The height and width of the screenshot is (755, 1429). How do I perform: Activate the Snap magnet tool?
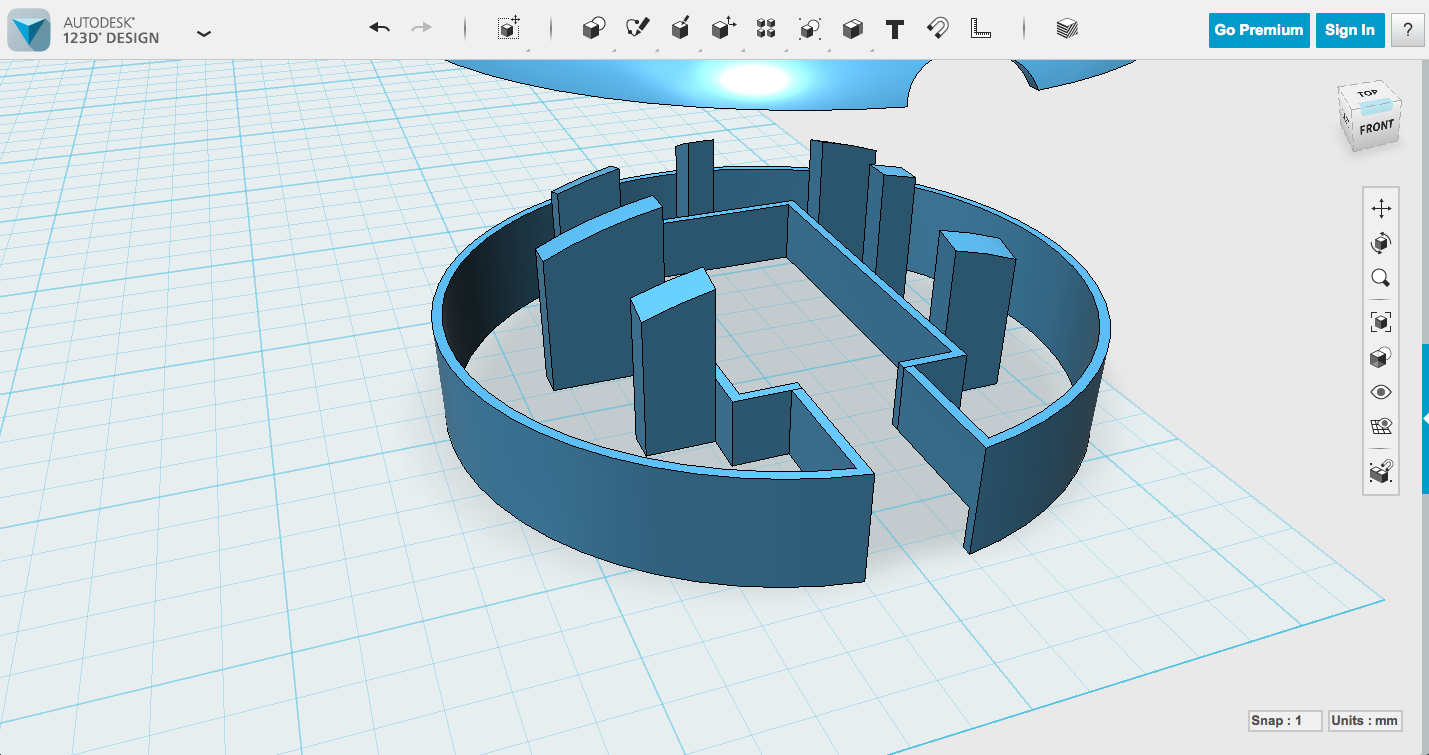tap(936, 28)
